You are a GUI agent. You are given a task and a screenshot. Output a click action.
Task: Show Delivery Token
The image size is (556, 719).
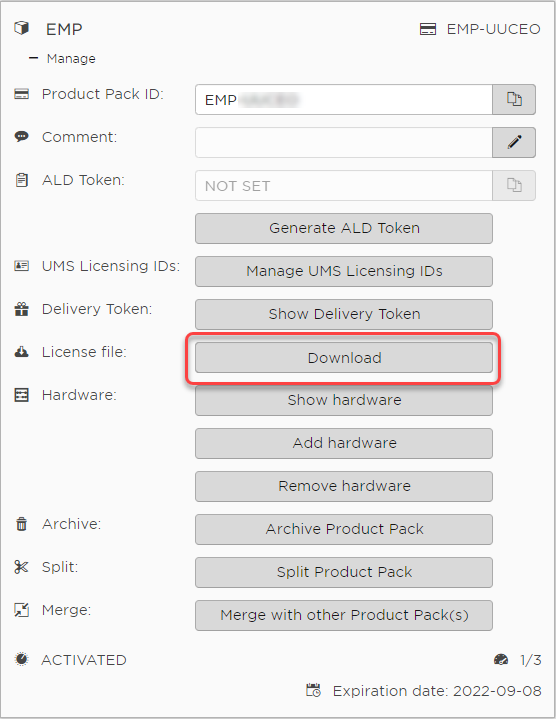[344, 315]
